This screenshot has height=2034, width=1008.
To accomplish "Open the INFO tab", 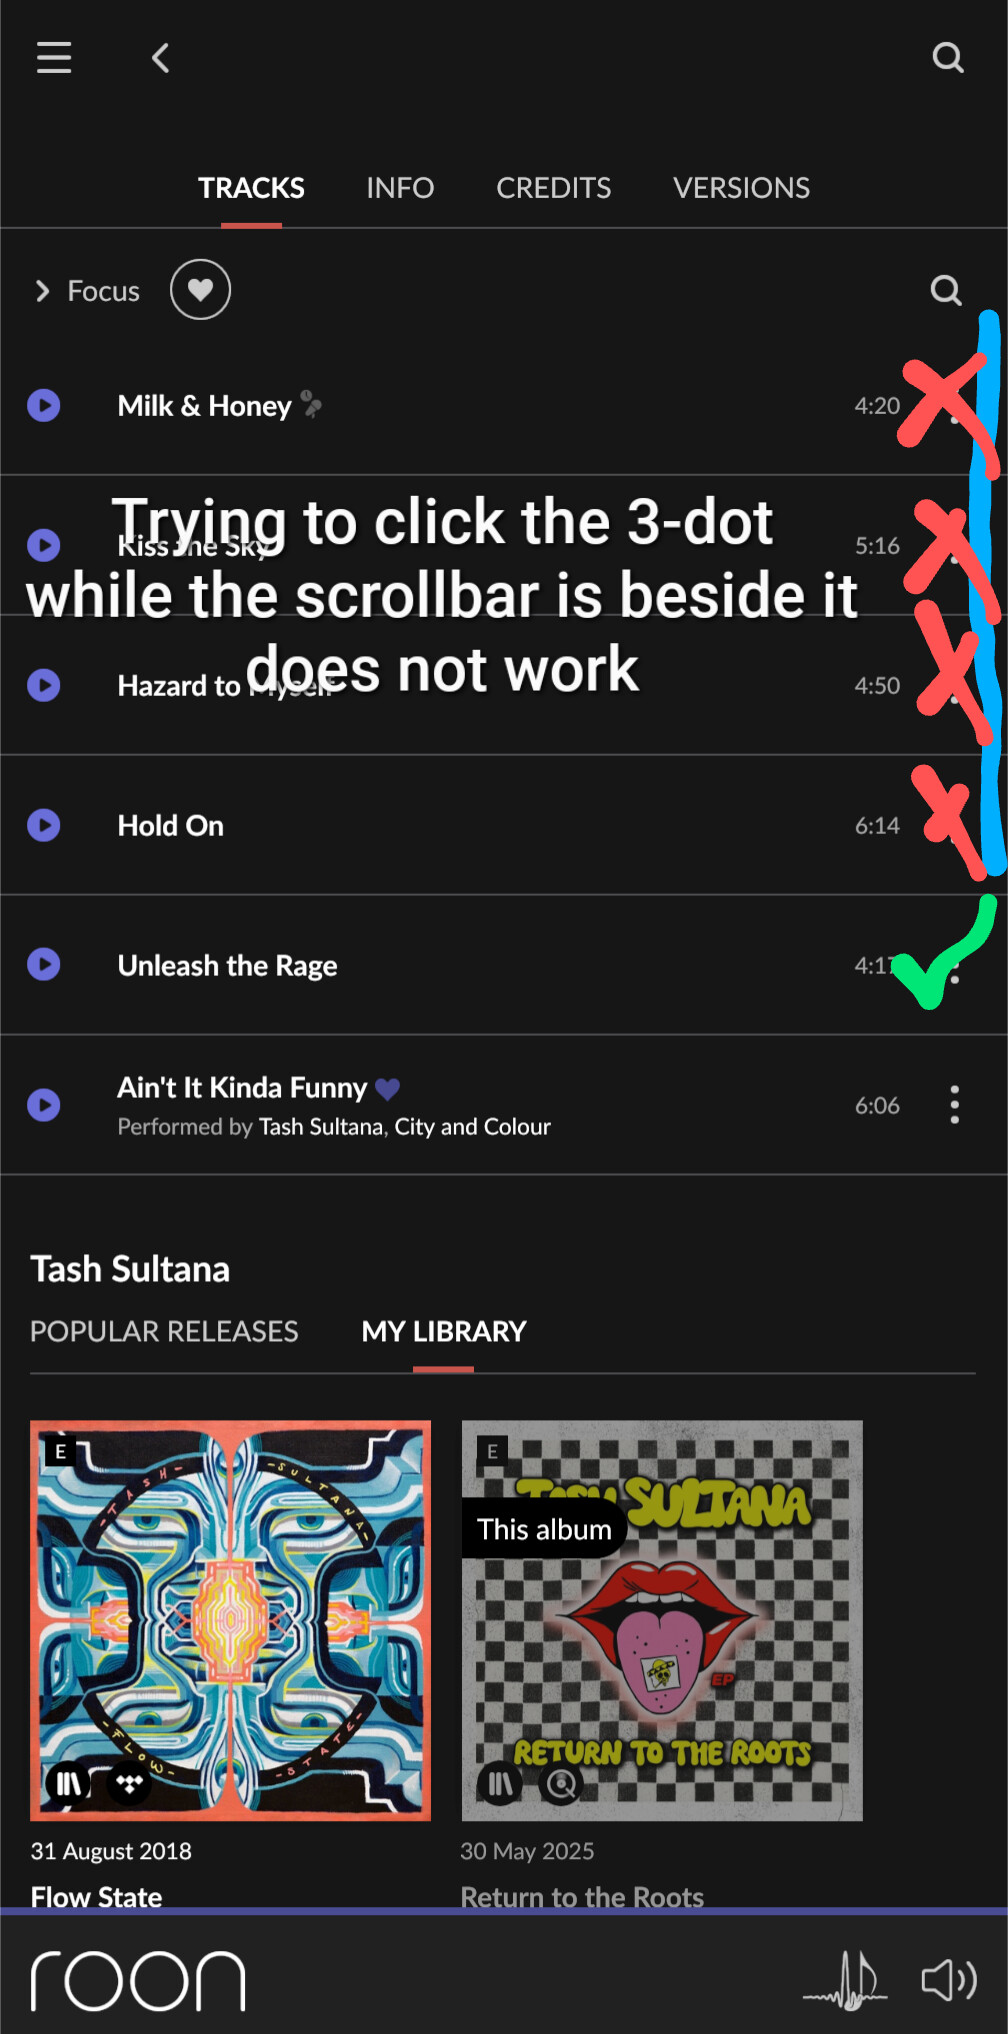I will click(400, 188).
